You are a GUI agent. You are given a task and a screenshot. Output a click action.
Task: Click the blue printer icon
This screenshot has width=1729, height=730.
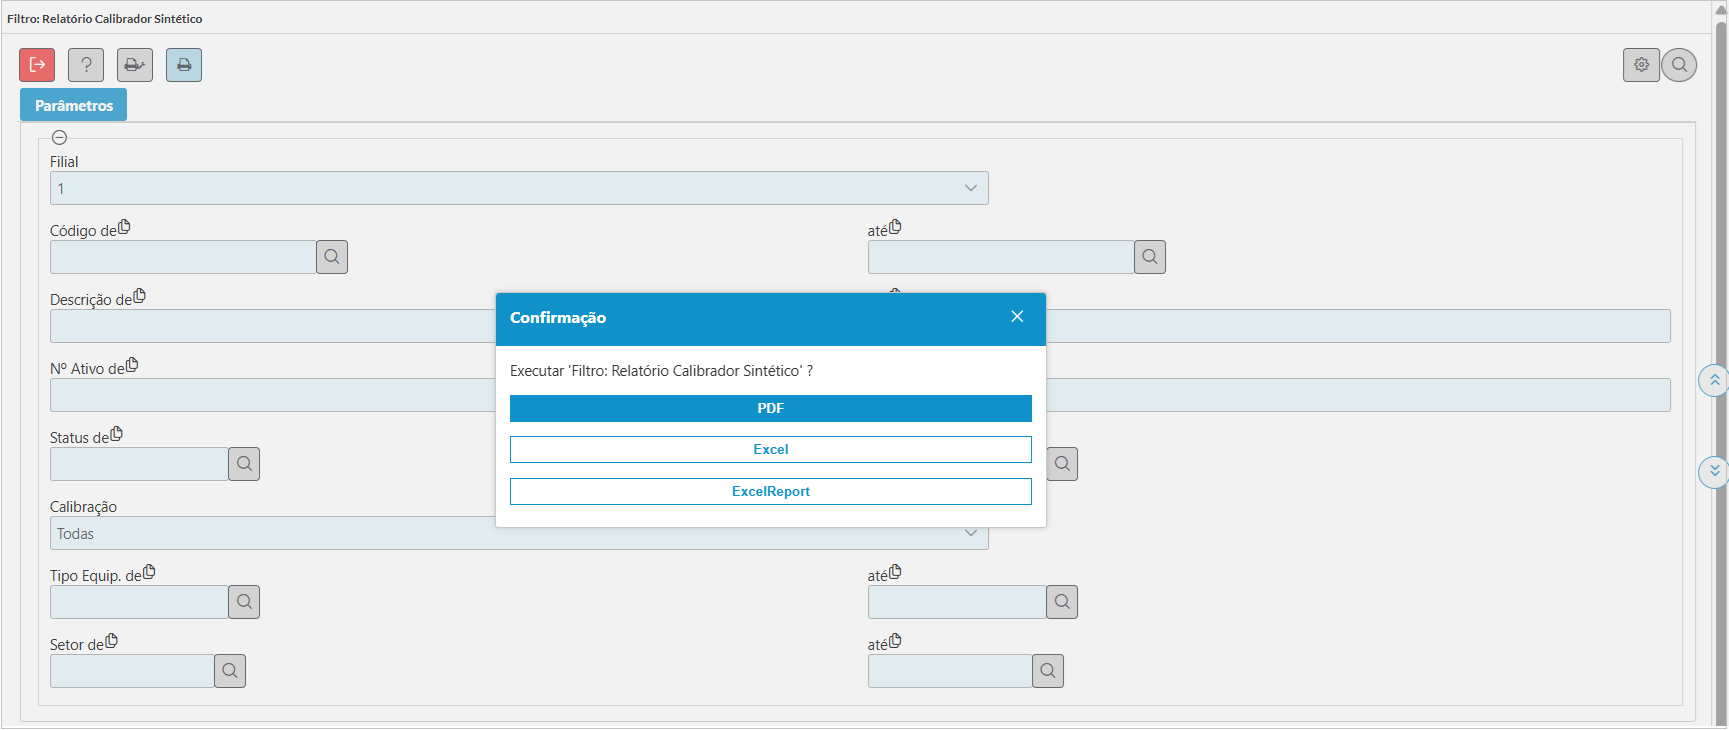click(184, 65)
